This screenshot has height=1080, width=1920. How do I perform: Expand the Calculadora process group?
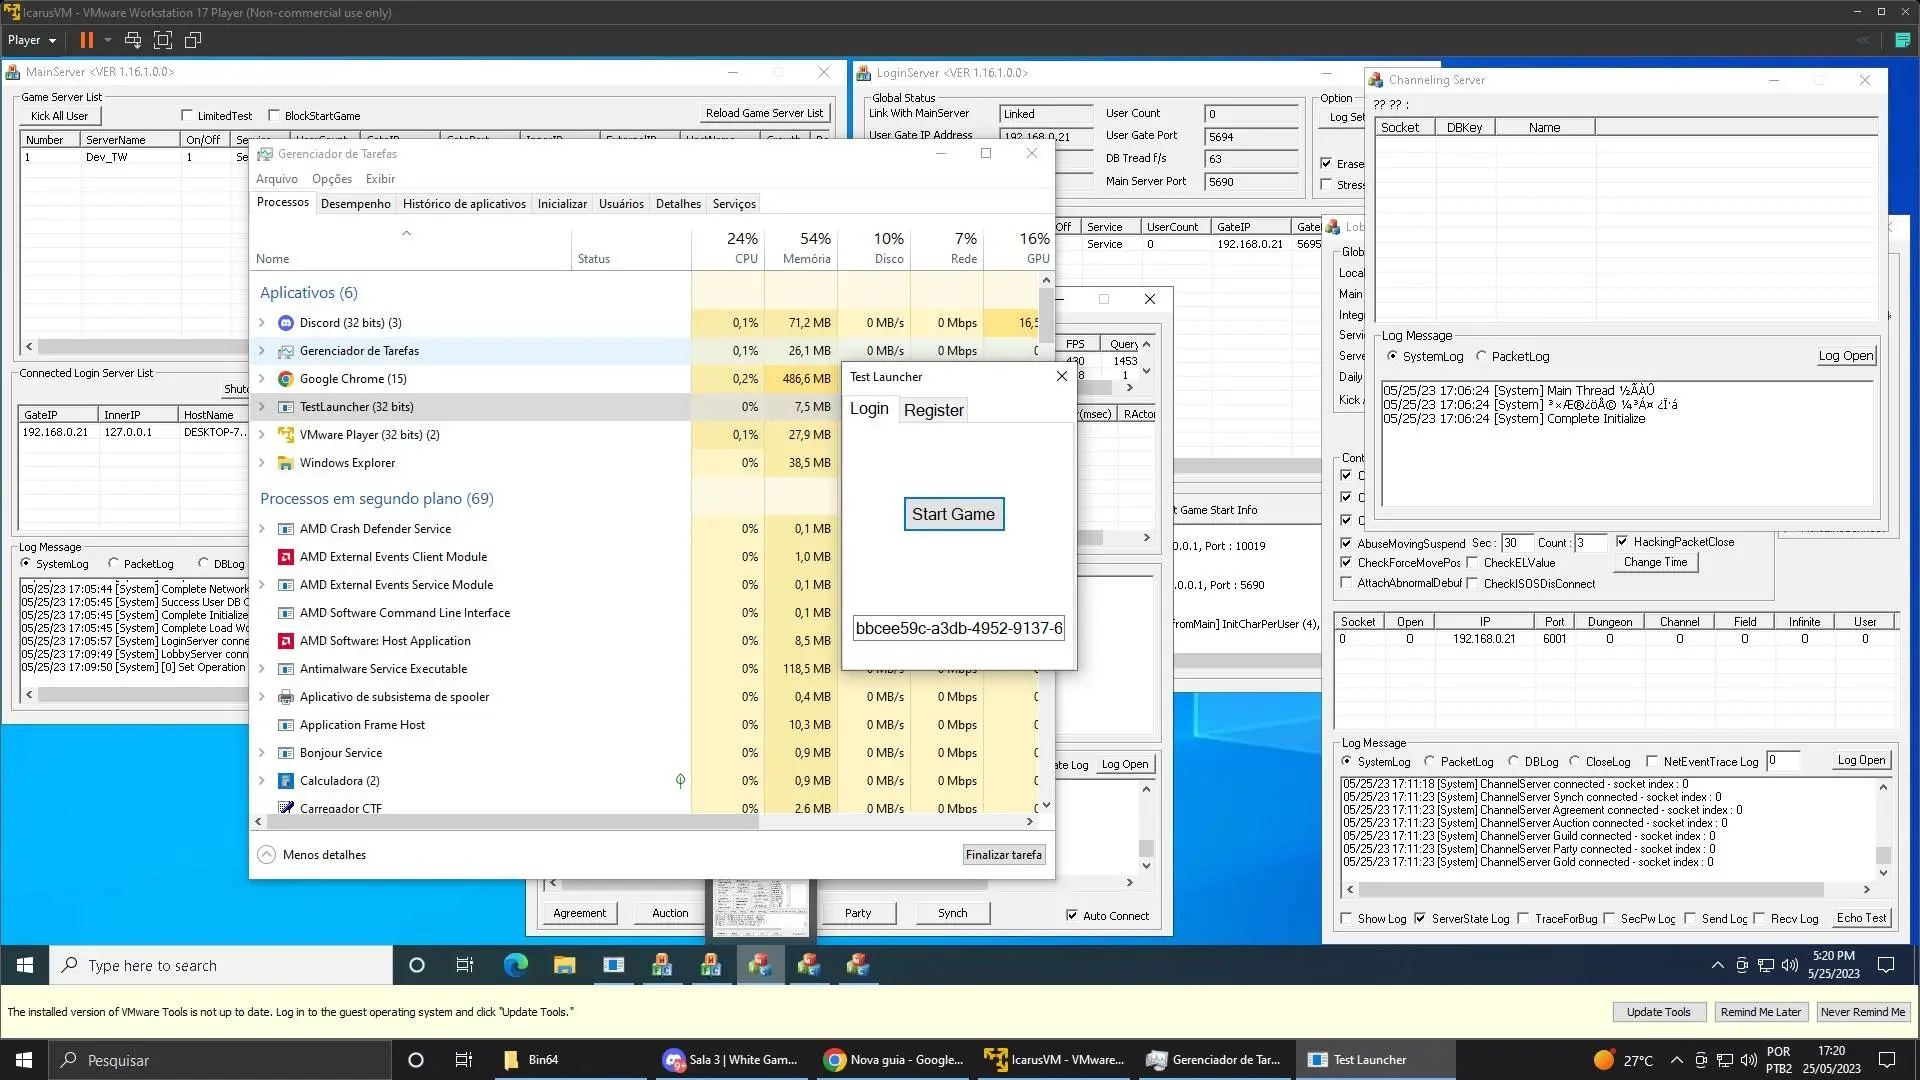(x=262, y=781)
